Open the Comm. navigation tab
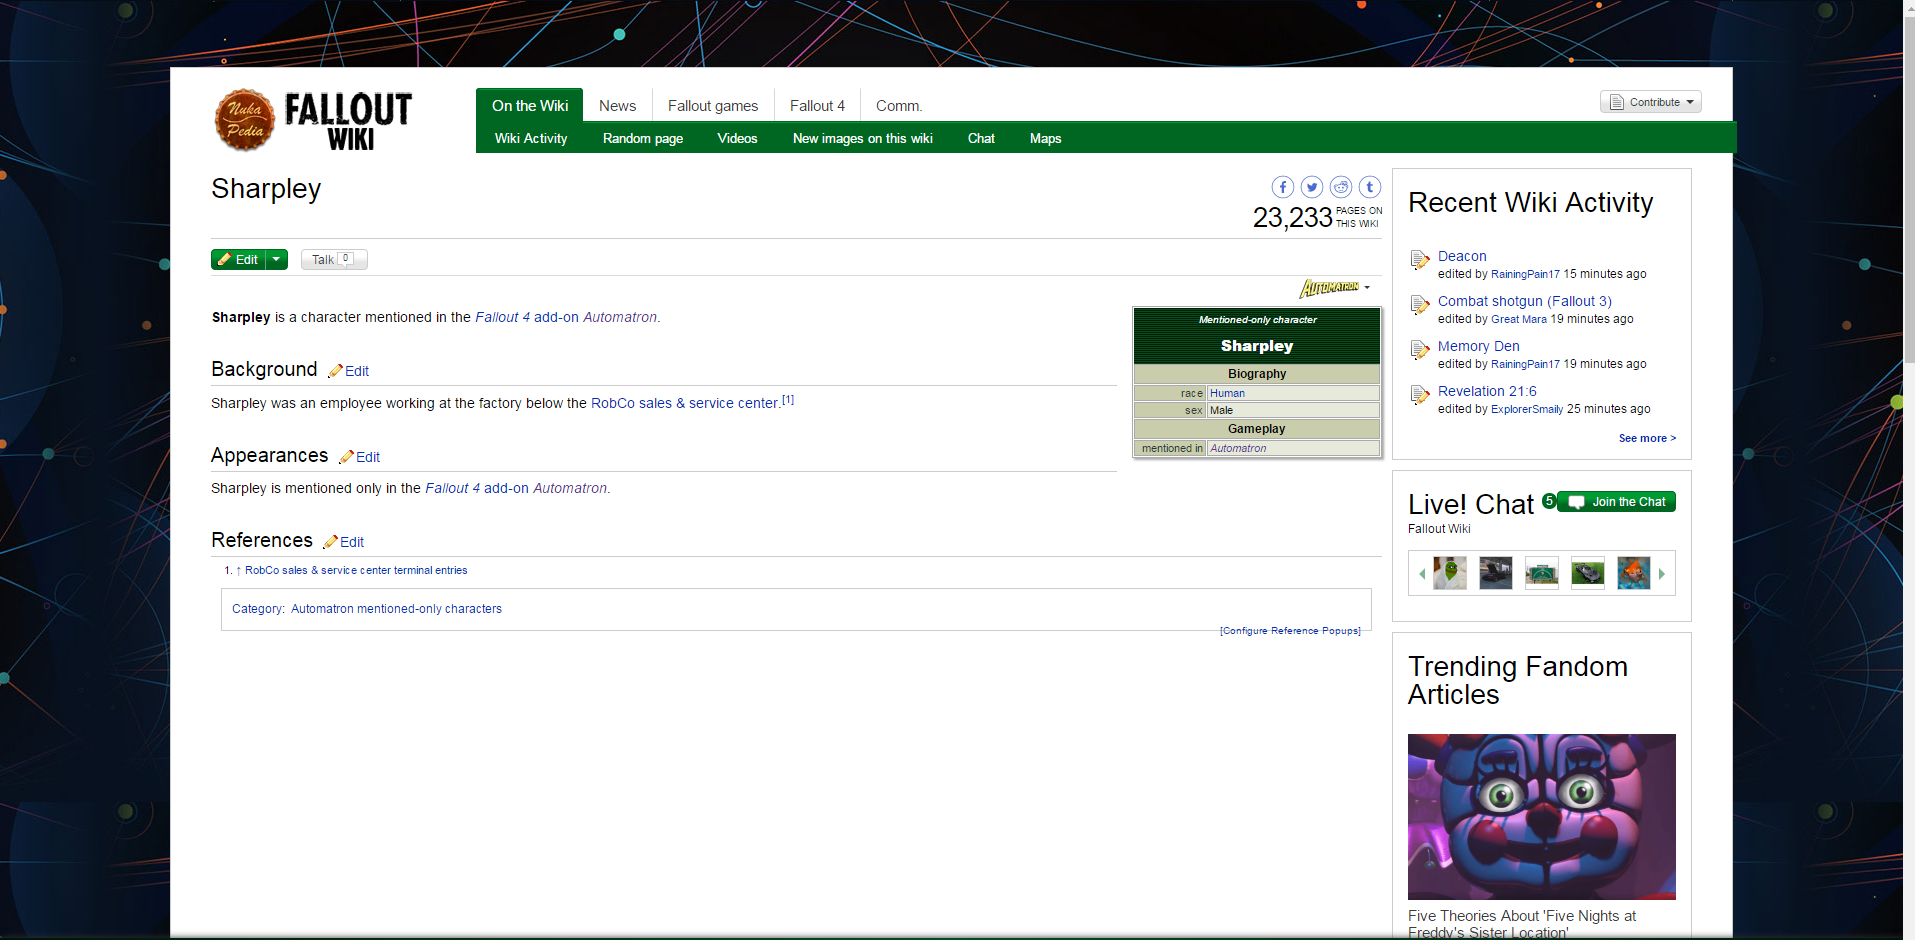Screen dimensions: 1915x940 click(x=899, y=105)
